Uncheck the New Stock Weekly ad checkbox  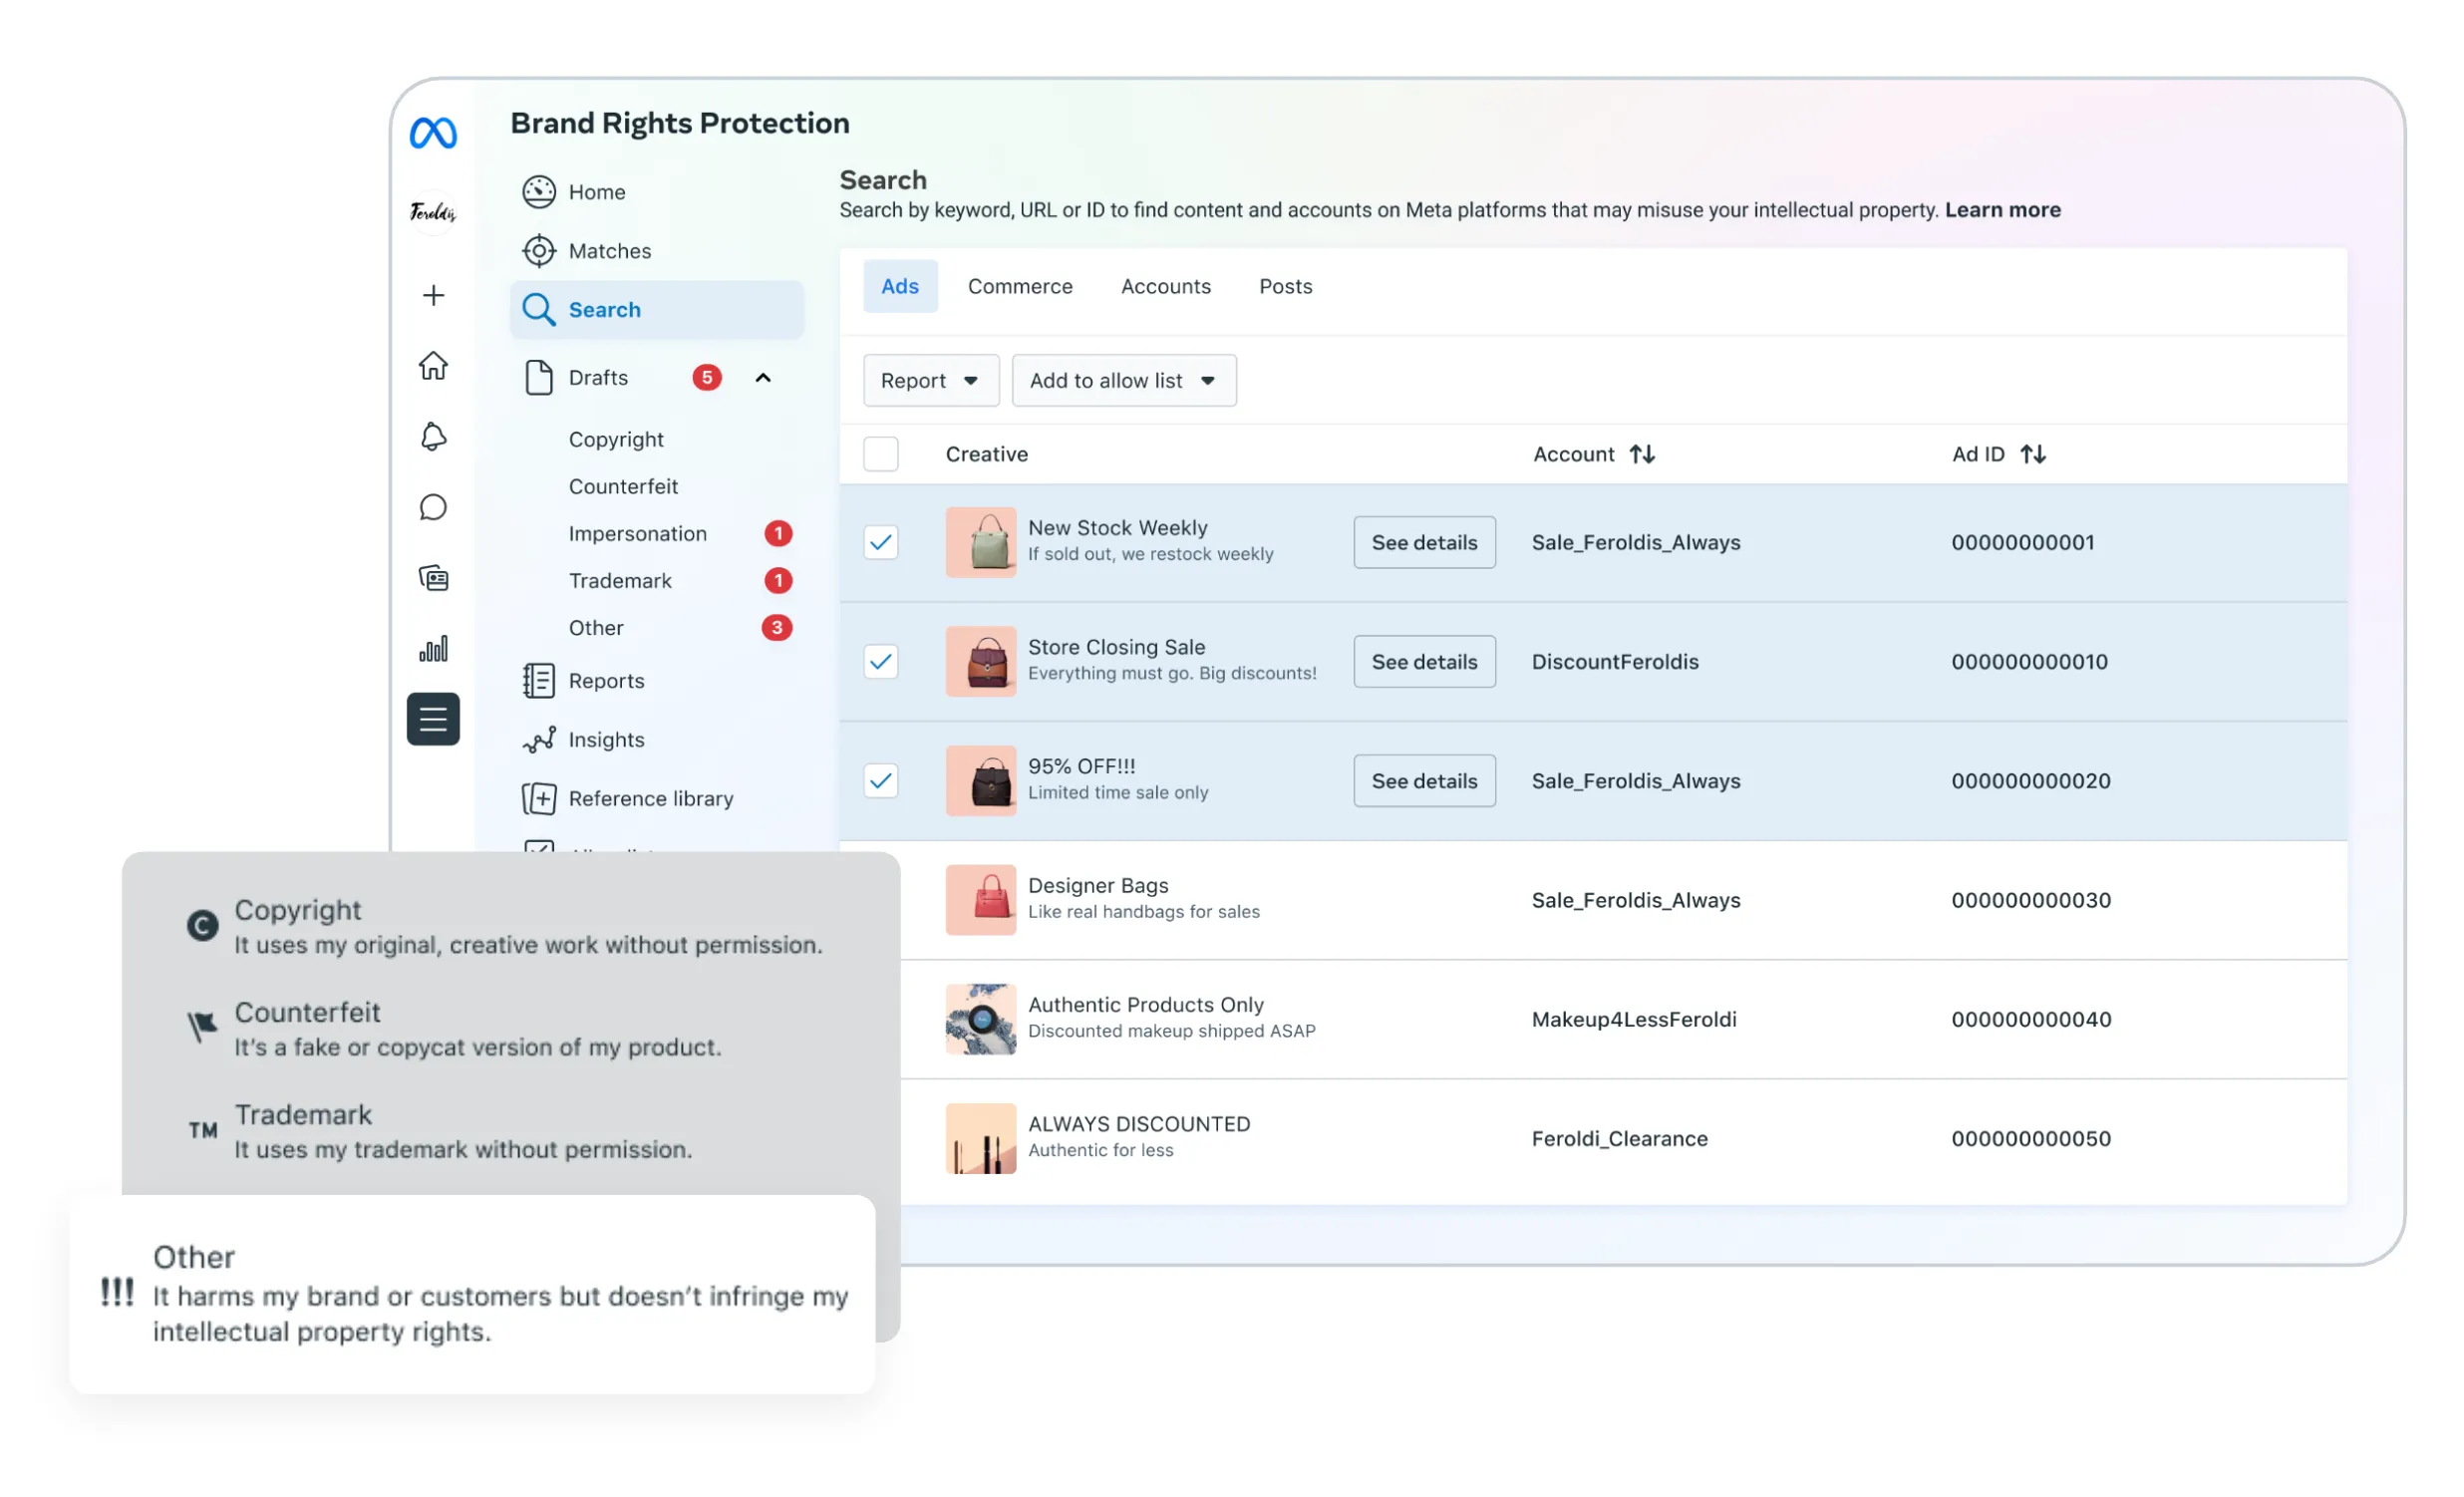[x=880, y=542]
